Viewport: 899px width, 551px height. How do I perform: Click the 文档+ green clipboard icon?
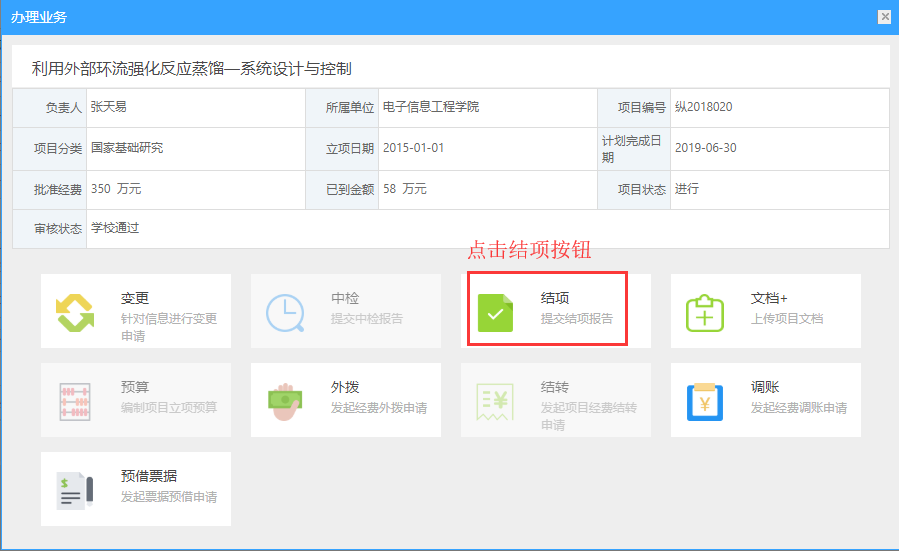click(x=705, y=312)
